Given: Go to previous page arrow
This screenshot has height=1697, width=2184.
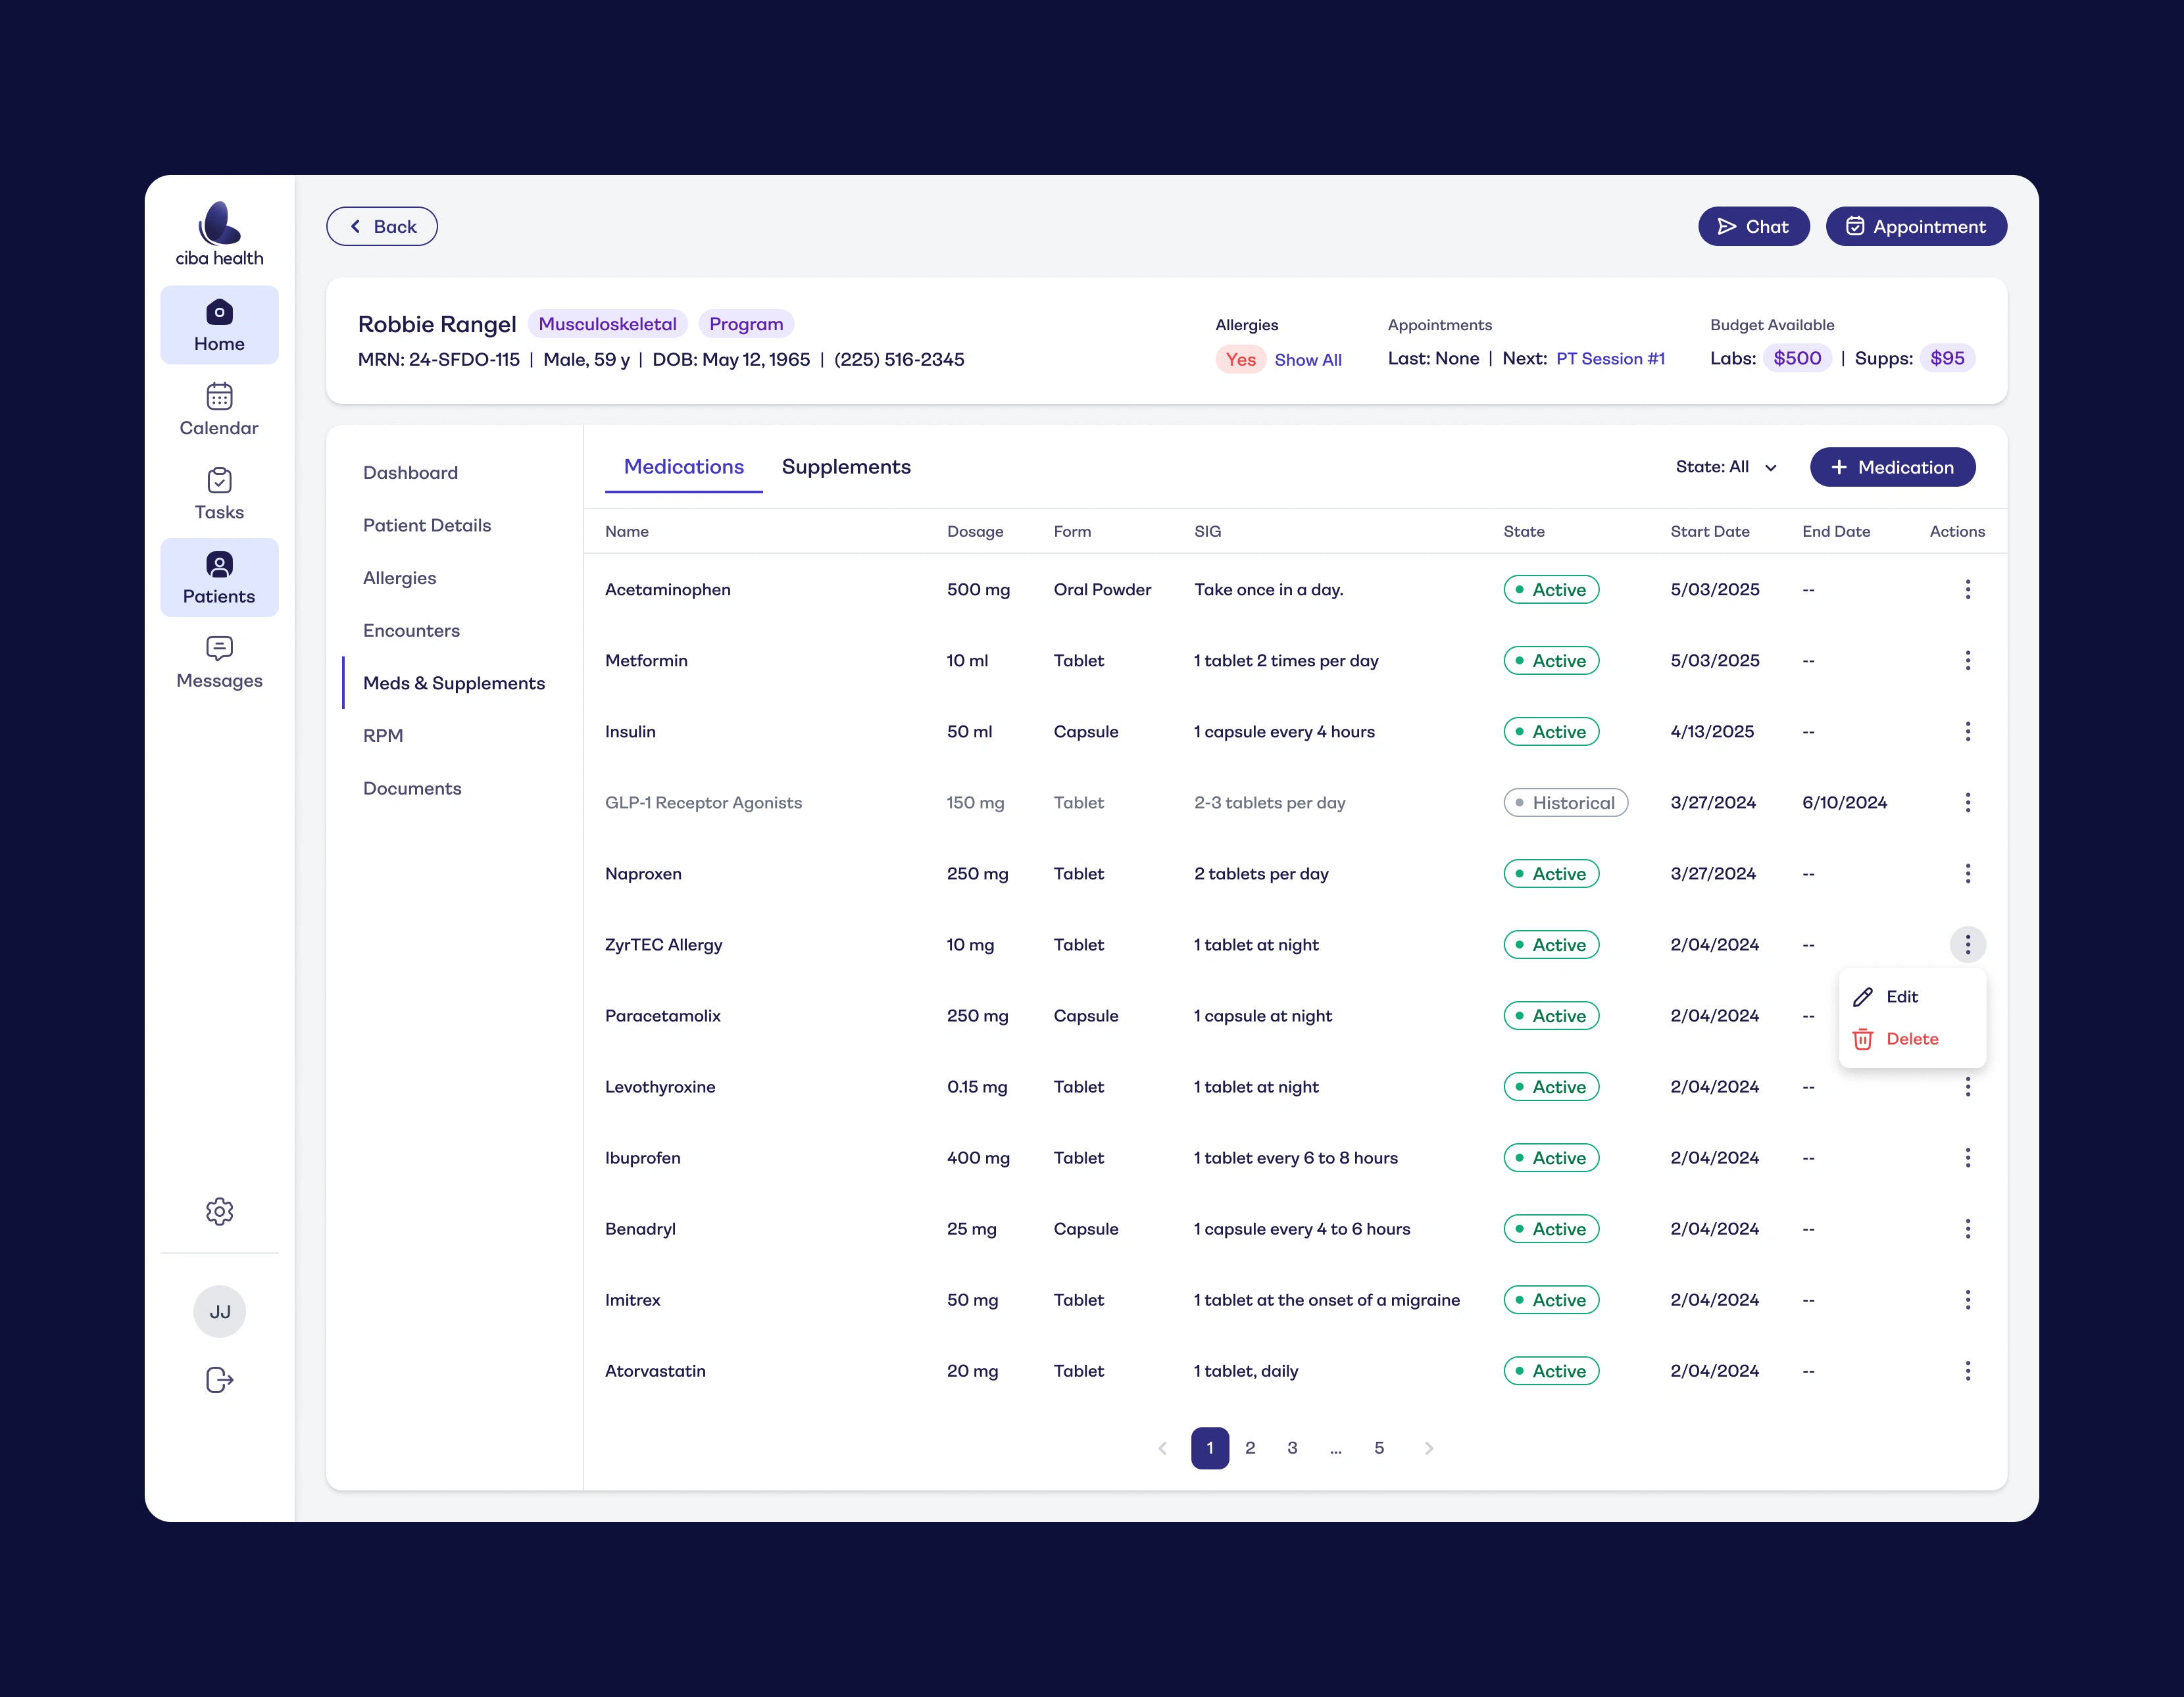Looking at the screenshot, I should 1162,1448.
